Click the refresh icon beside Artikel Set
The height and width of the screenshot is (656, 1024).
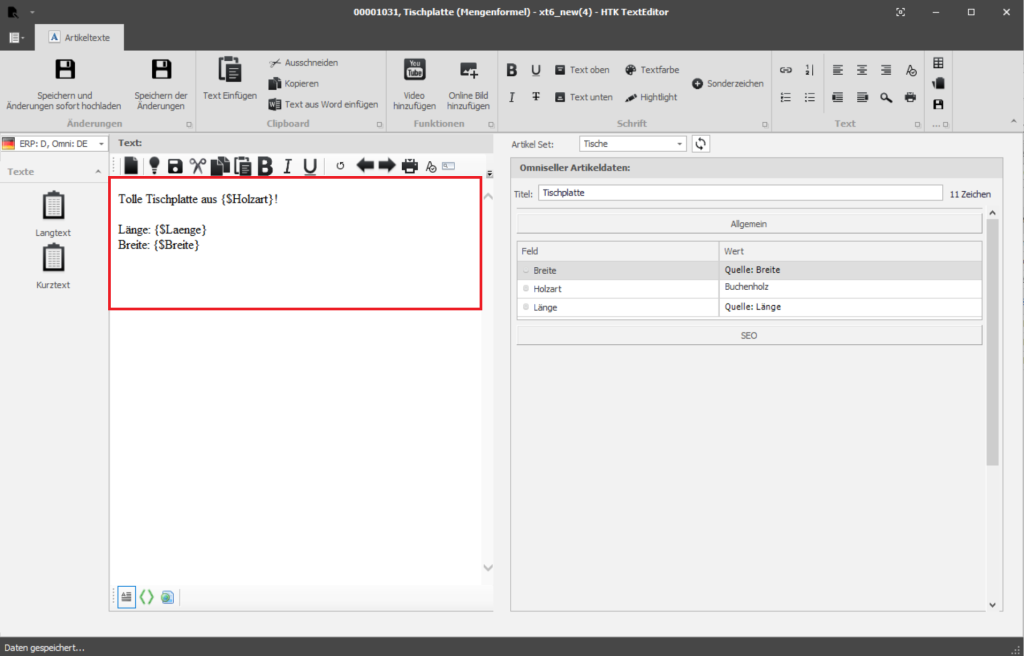(701, 144)
